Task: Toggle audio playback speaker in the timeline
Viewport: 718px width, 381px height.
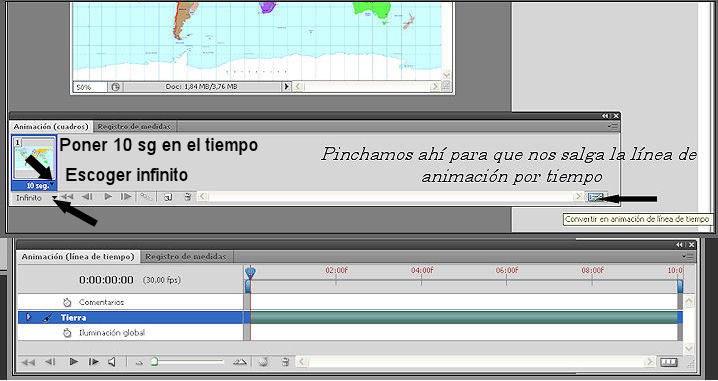Action: 112,362
